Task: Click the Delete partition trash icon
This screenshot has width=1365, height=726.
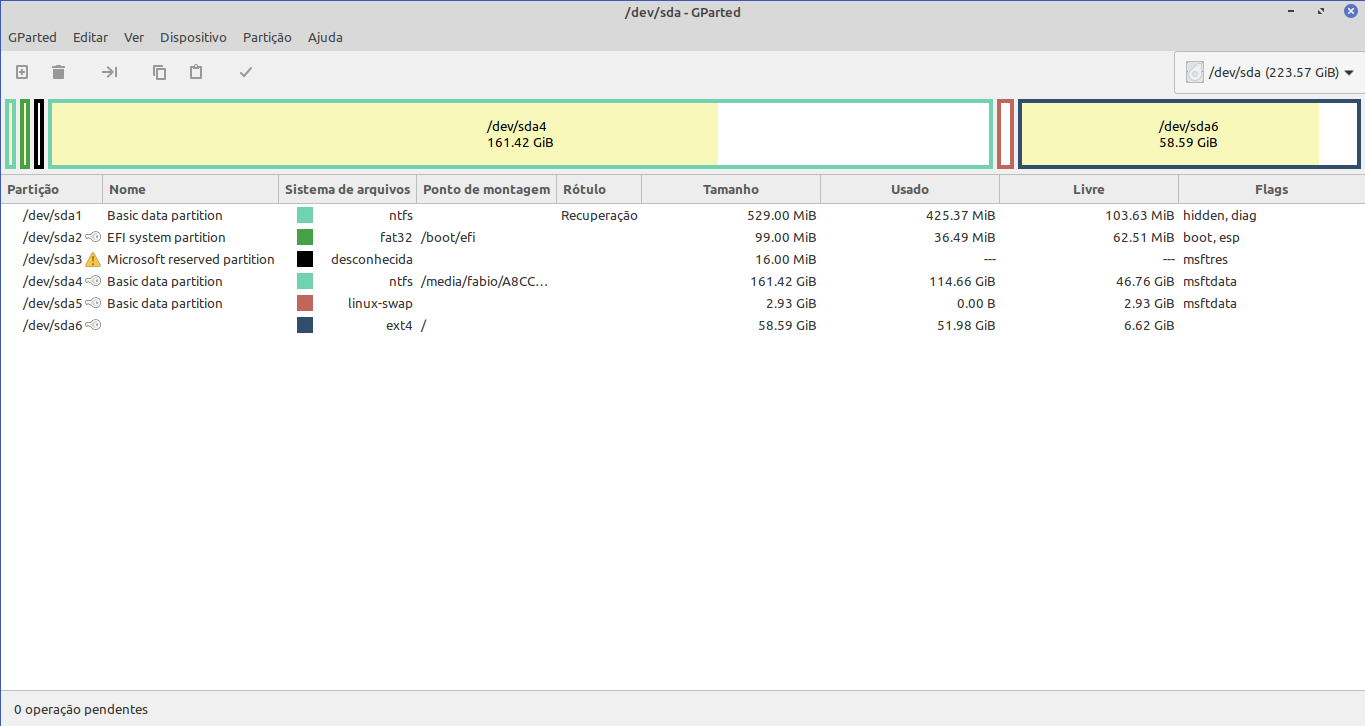Action: 59,72
